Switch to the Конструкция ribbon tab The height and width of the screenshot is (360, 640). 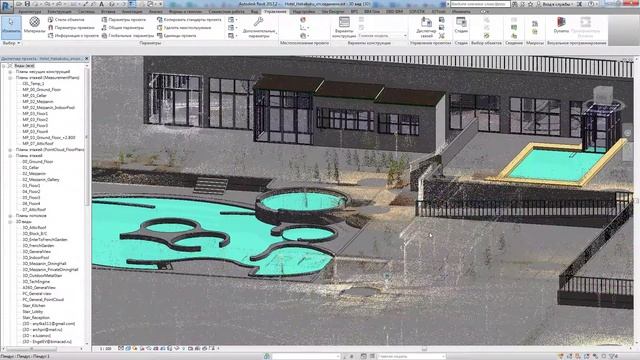[x=60, y=12]
